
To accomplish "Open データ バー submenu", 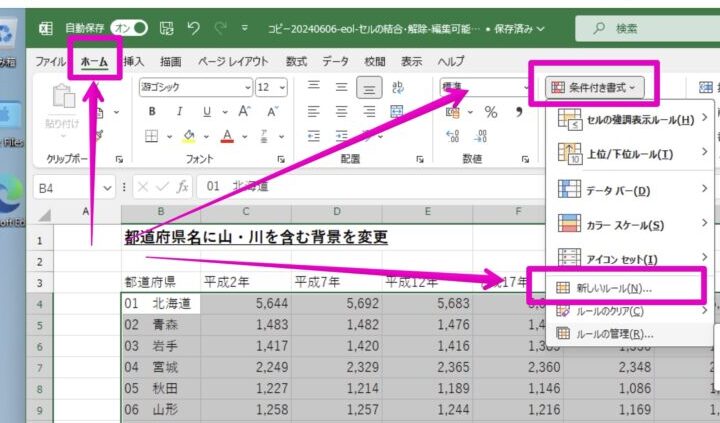I will (x=632, y=190).
